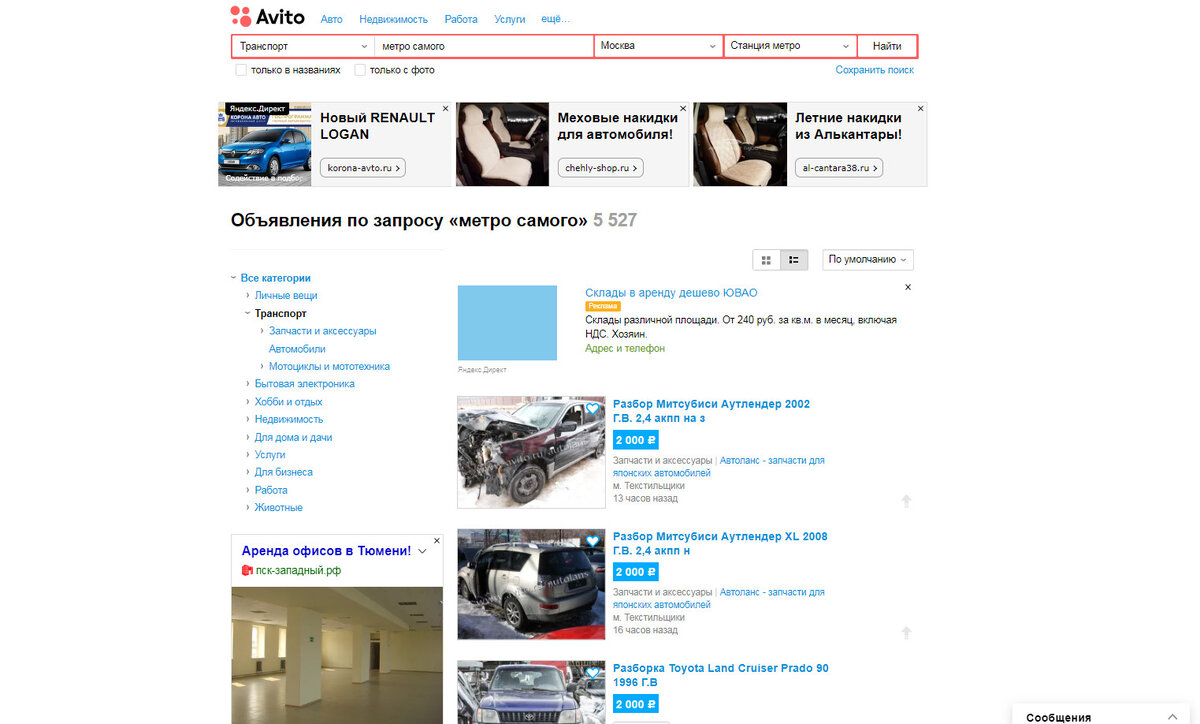Open ещё… in top navigation

pos(556,19)
